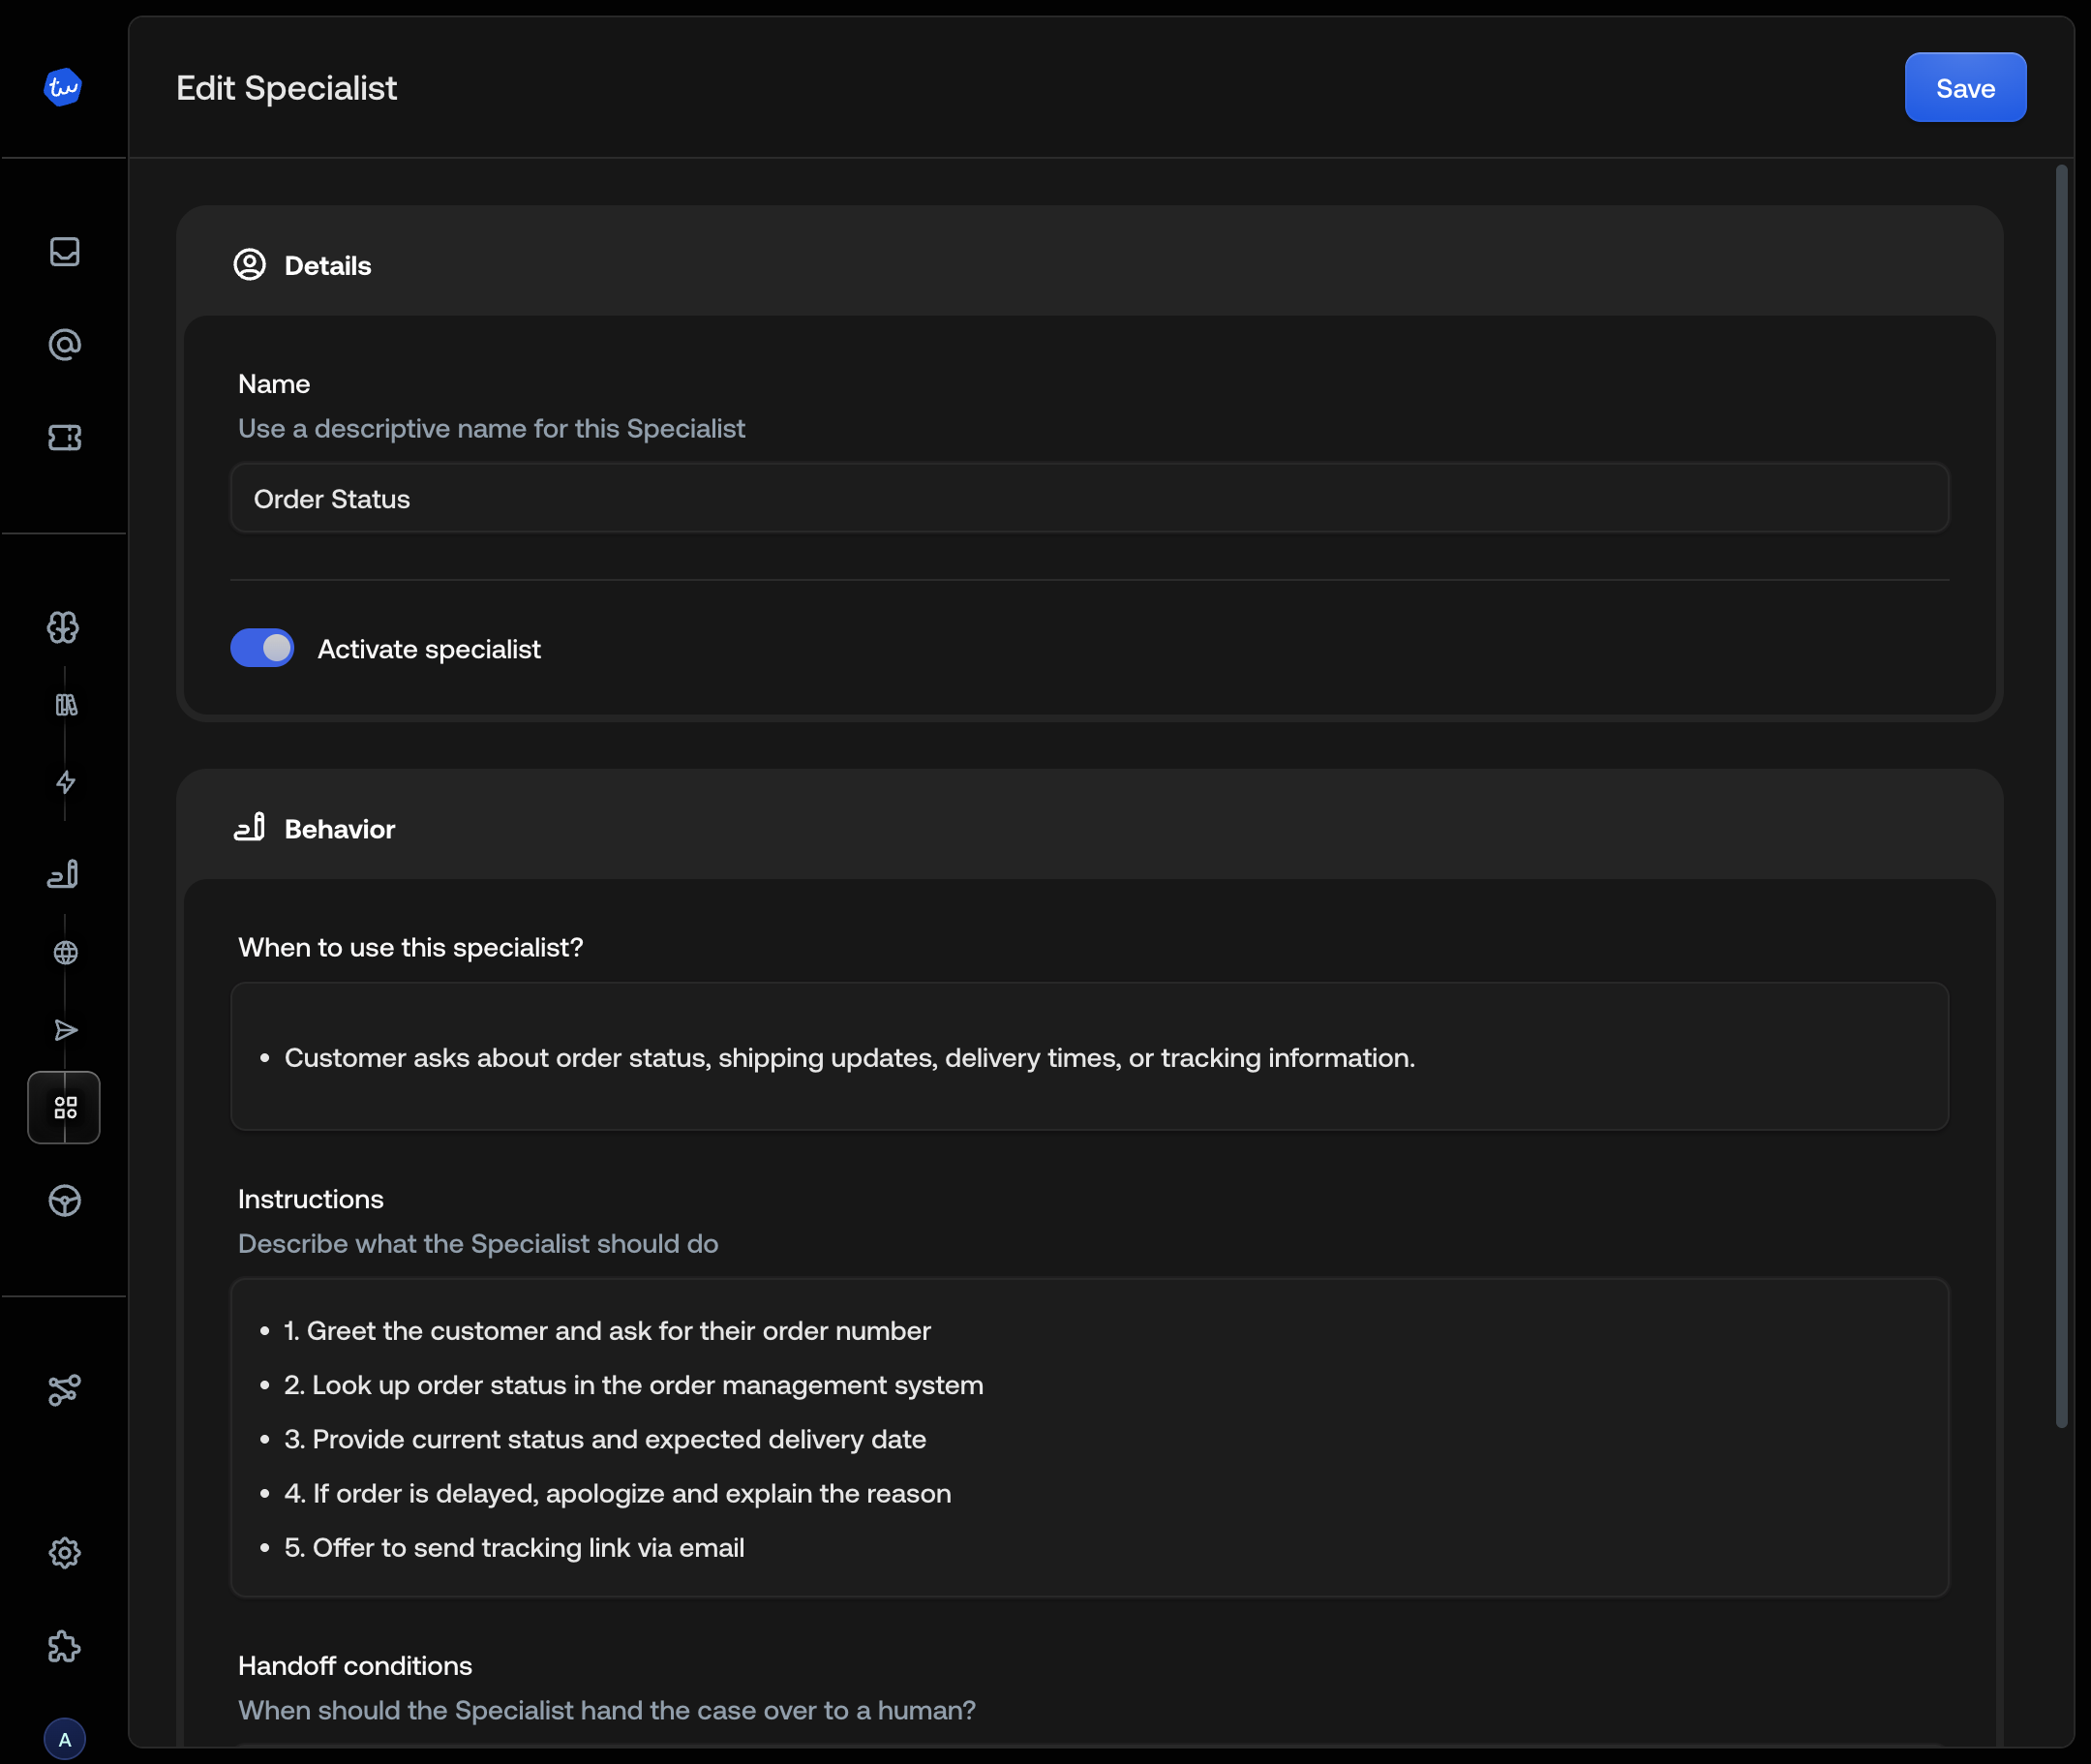Viewport: 2091px width, 1764px height.
Task: Open the user avatar A menu
Action: click(65, 1739)
